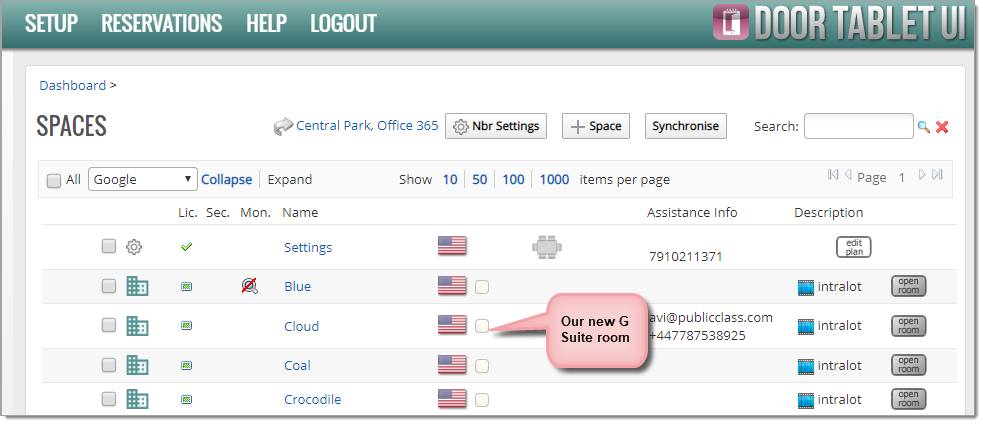This screenshot has height=424, width=983.
Task: Select the Blue space checkbox
Action: [109, 286]
